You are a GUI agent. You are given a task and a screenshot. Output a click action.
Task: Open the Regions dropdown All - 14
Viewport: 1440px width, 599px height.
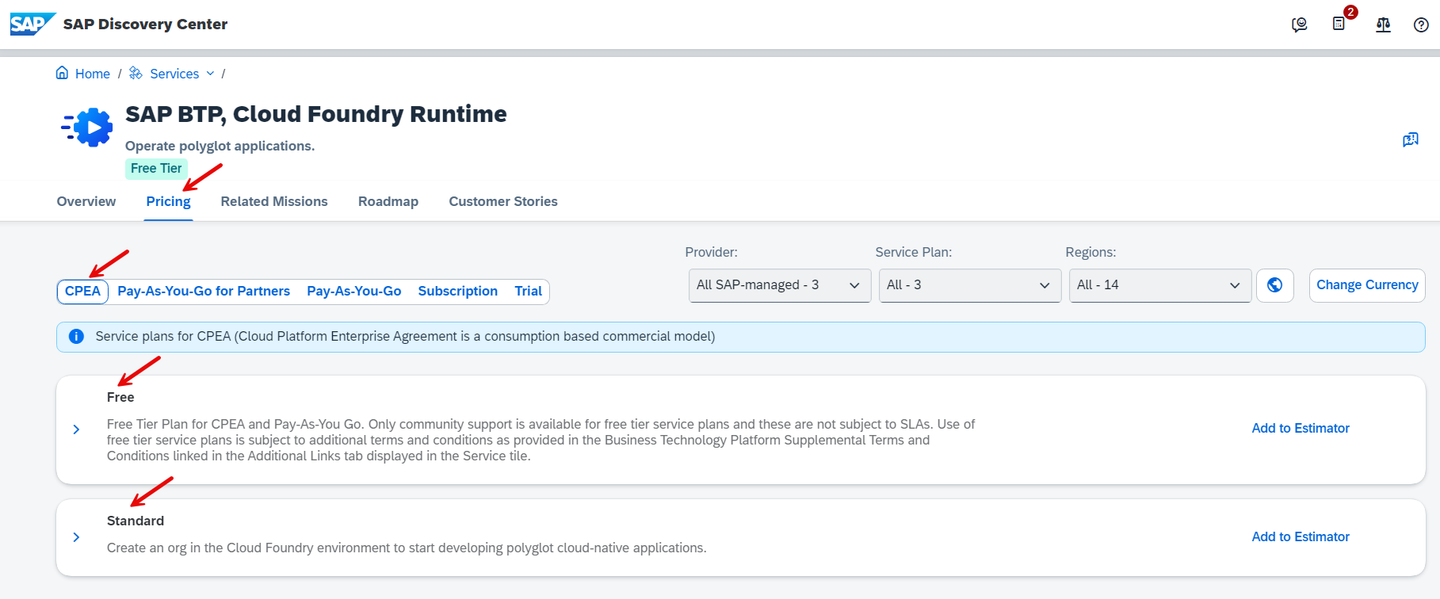1160,285
